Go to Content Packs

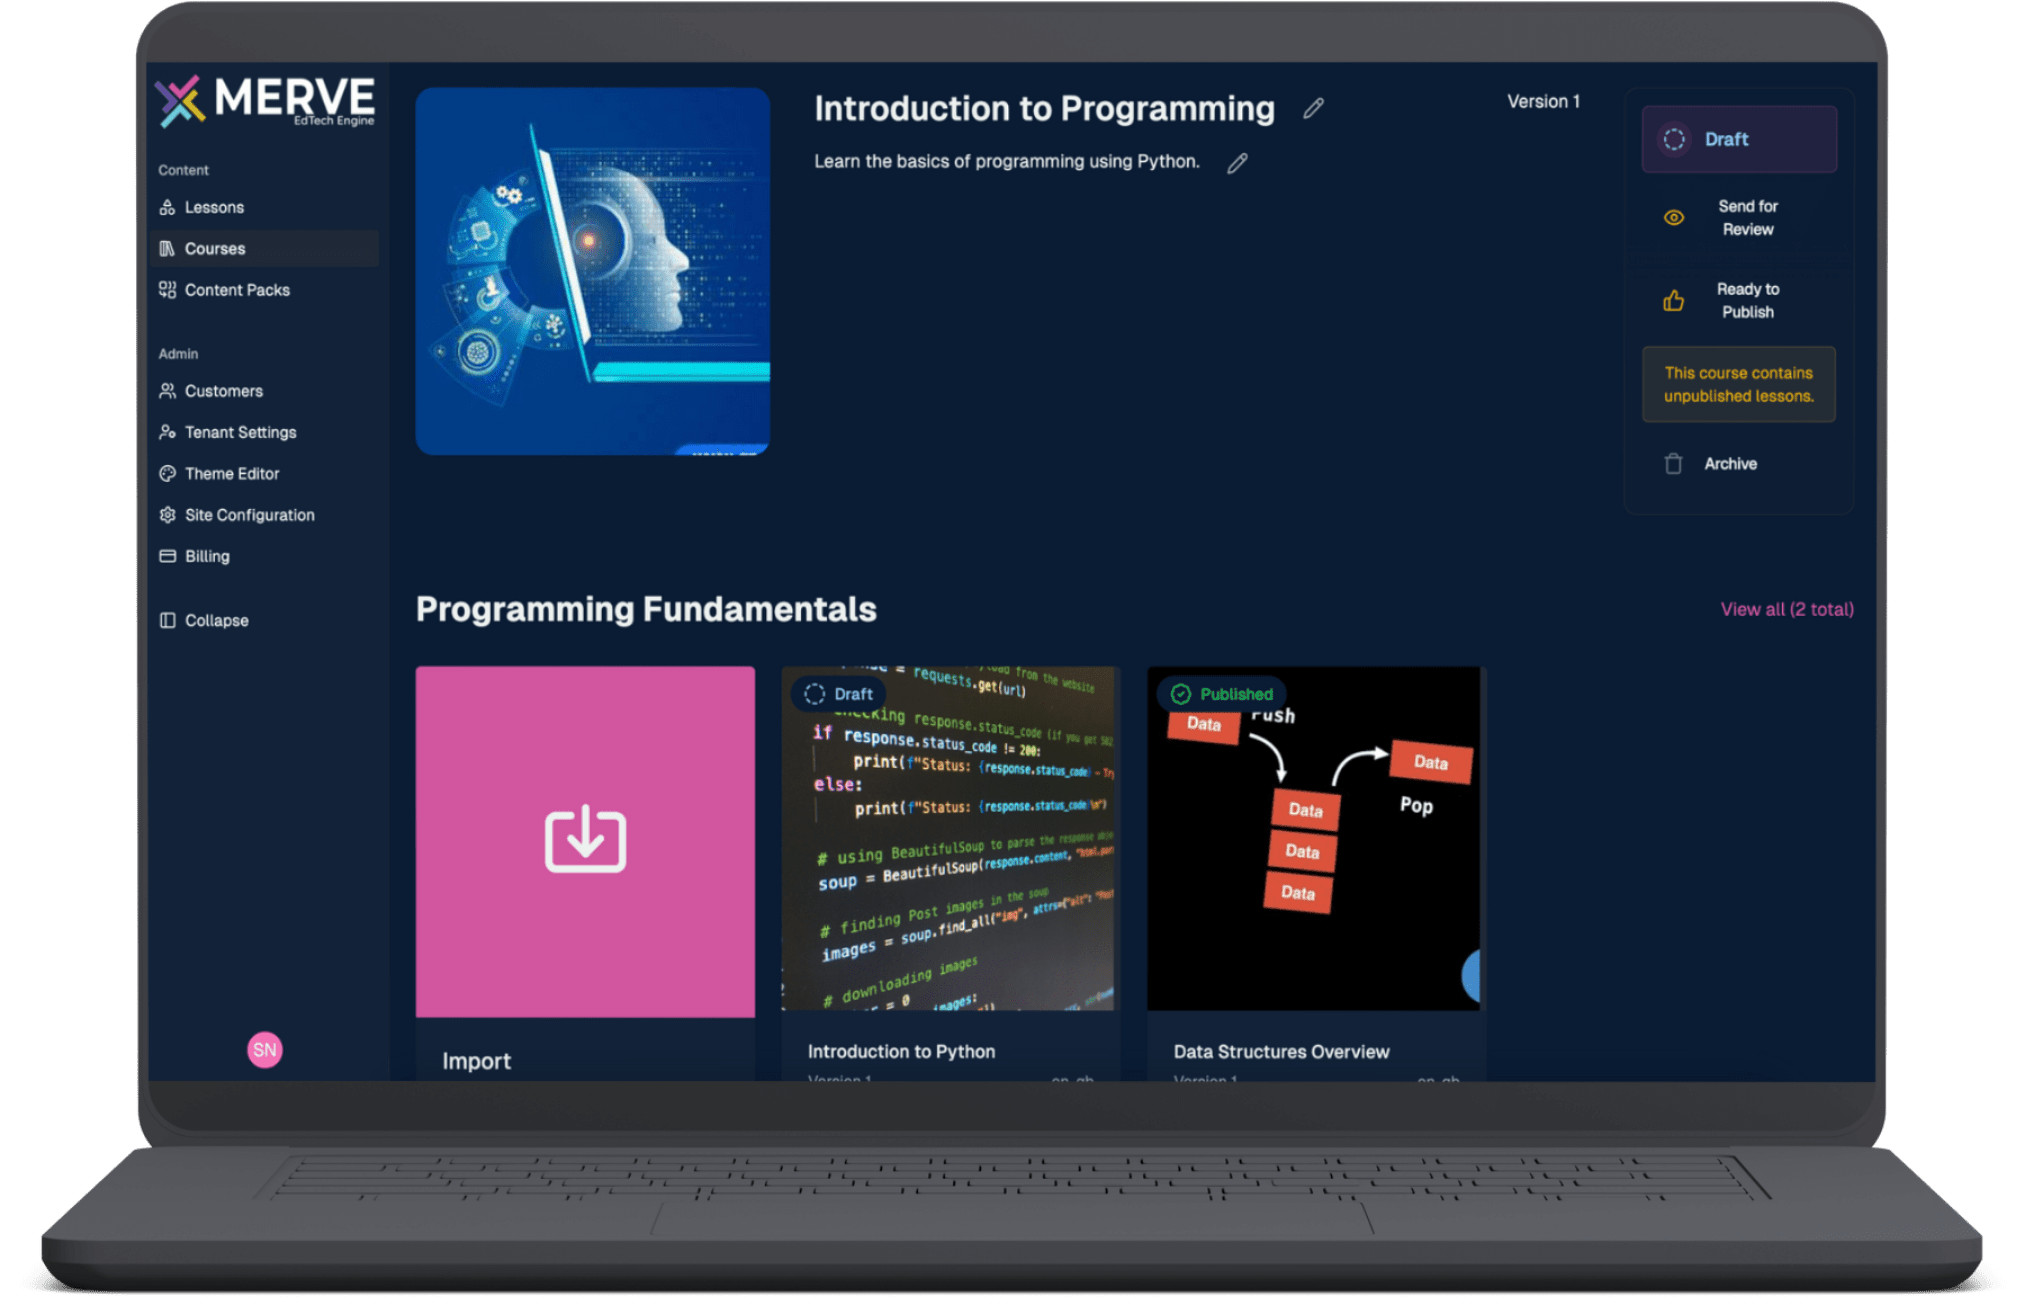[237, 290]
